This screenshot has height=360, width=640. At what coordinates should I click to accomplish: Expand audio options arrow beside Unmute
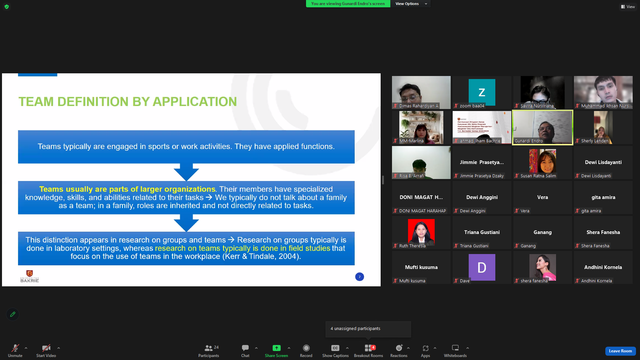[26, 348]
